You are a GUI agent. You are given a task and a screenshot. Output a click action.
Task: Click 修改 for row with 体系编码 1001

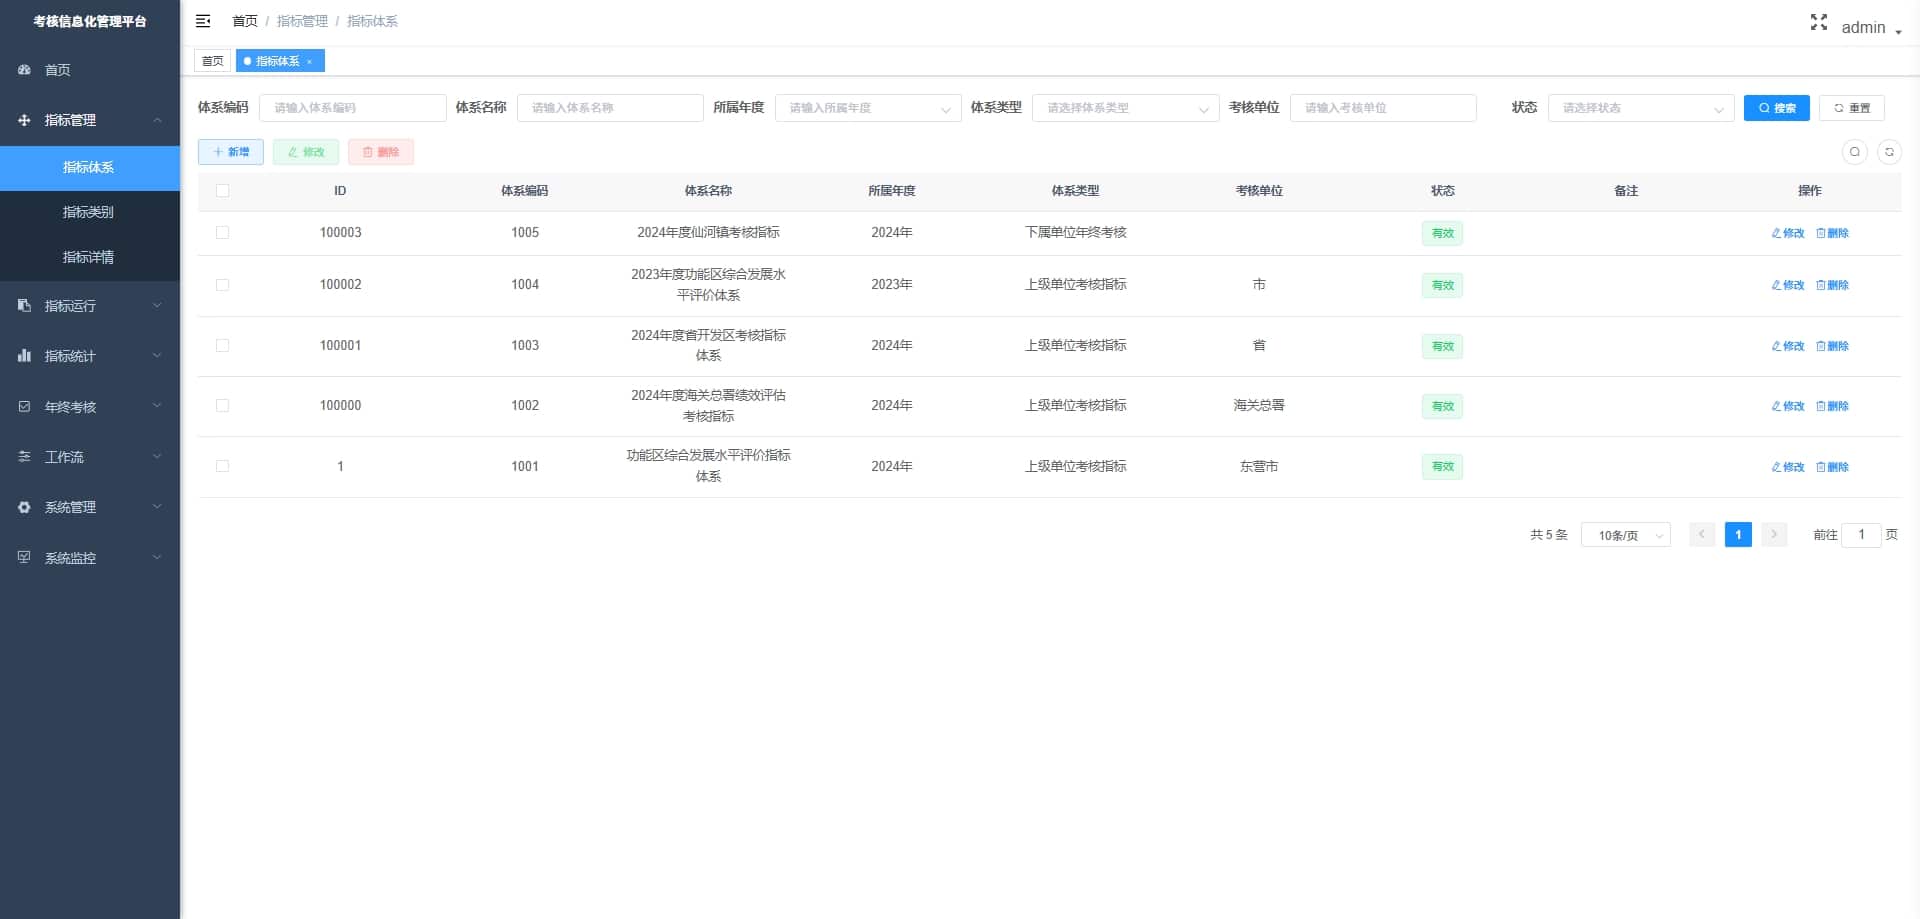(1788, 467)
